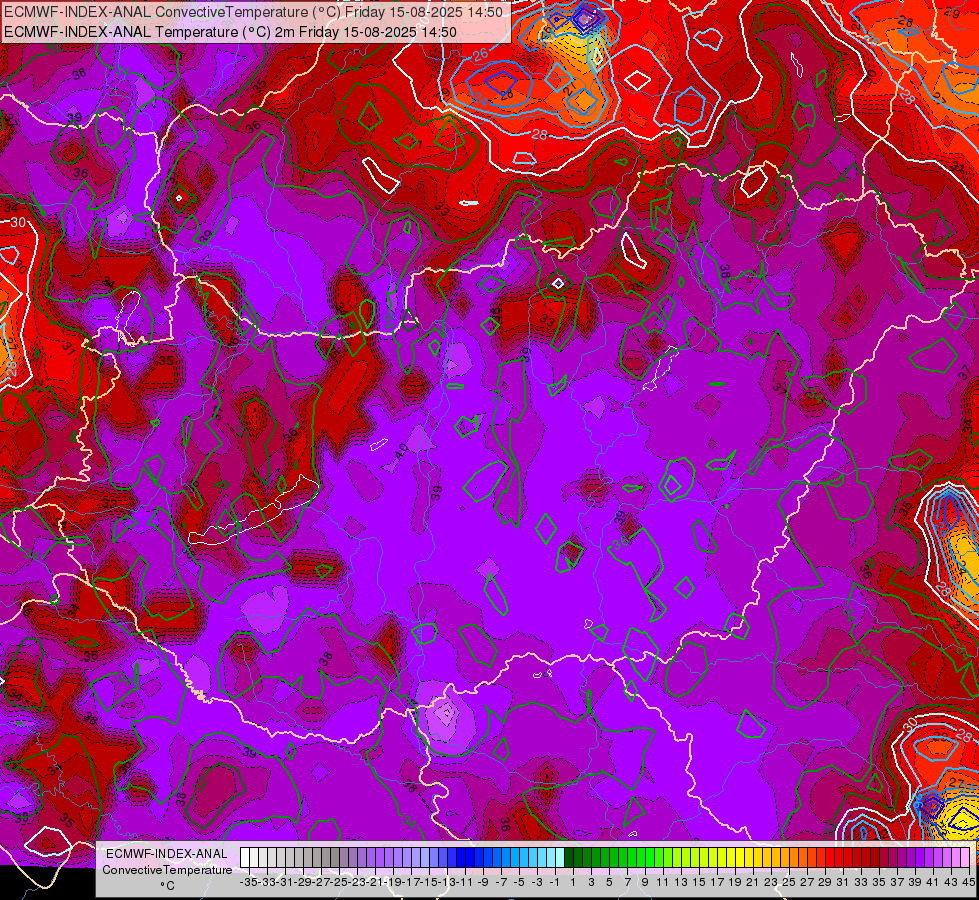This screenshot has width=979, height=900.
Task: Click the legend scale value -5
Action: tap(519, 881)
